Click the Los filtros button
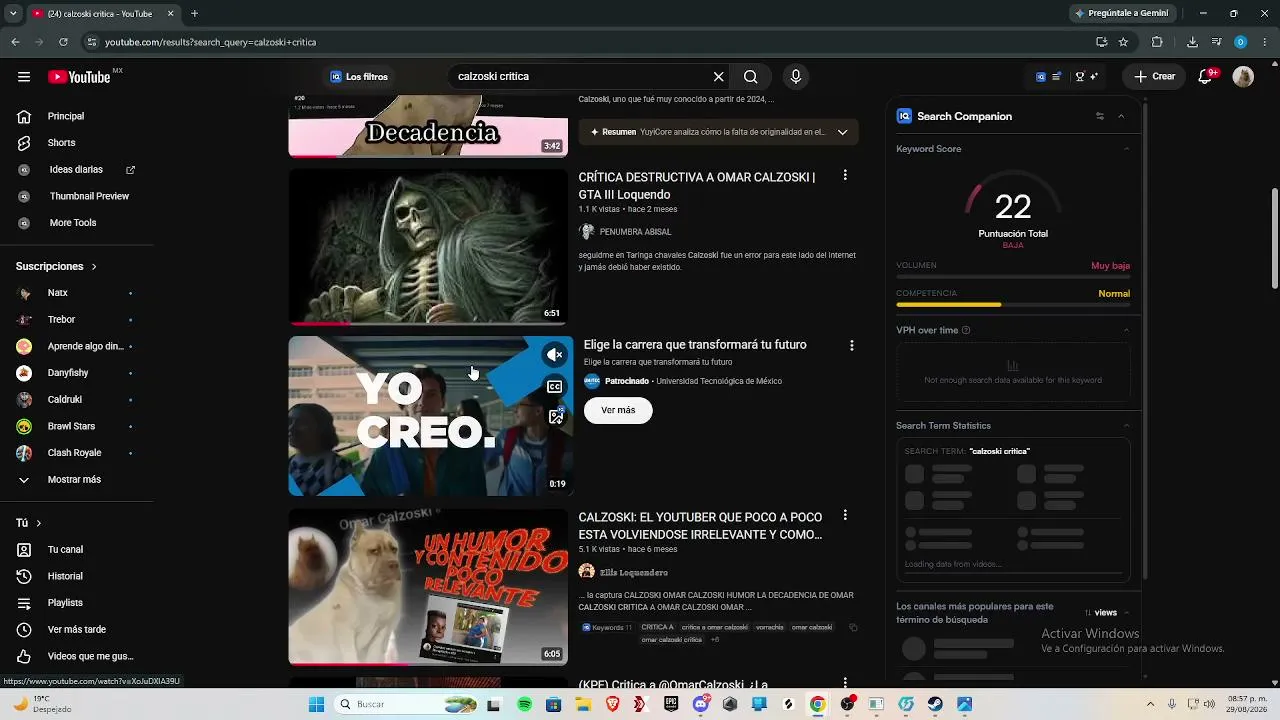Image resolution: width=1280 pixels, height=720 pixels. [x=359, y=77]
